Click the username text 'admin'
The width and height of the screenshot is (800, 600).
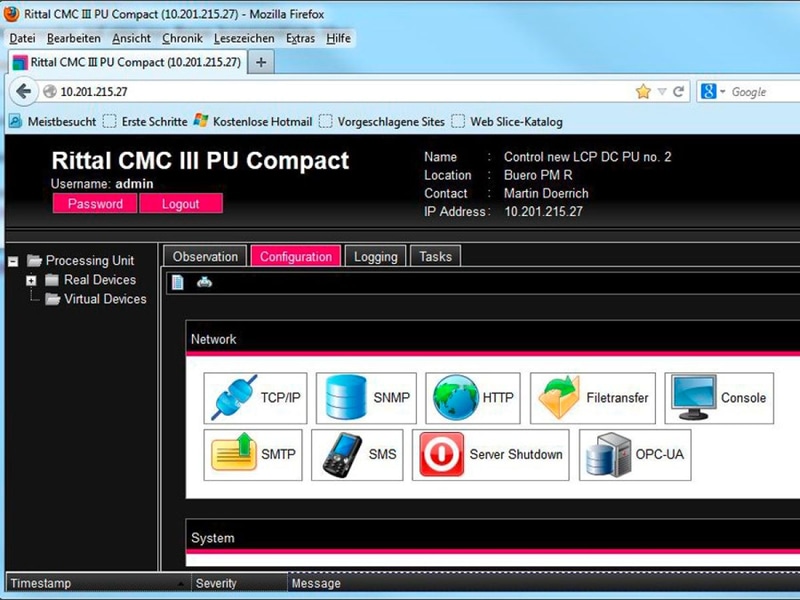(134, 184)
